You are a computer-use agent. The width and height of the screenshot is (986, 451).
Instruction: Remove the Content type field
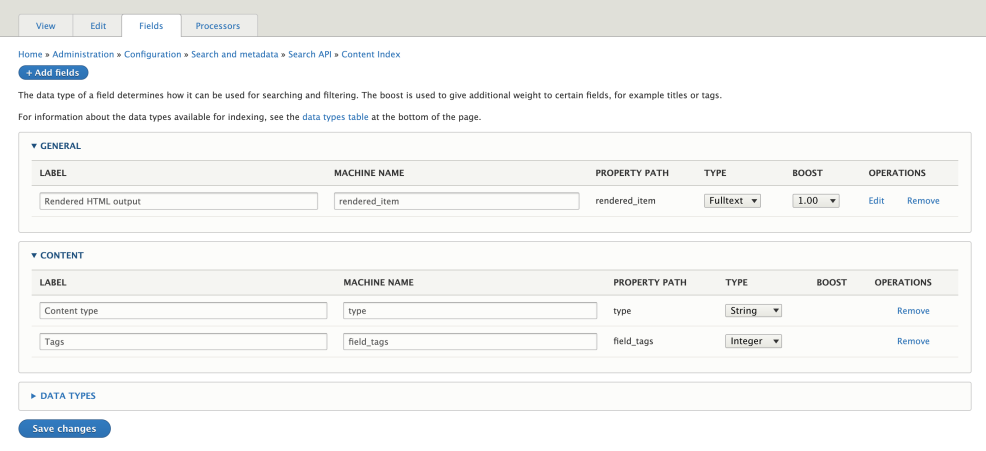tap(913, 311)
